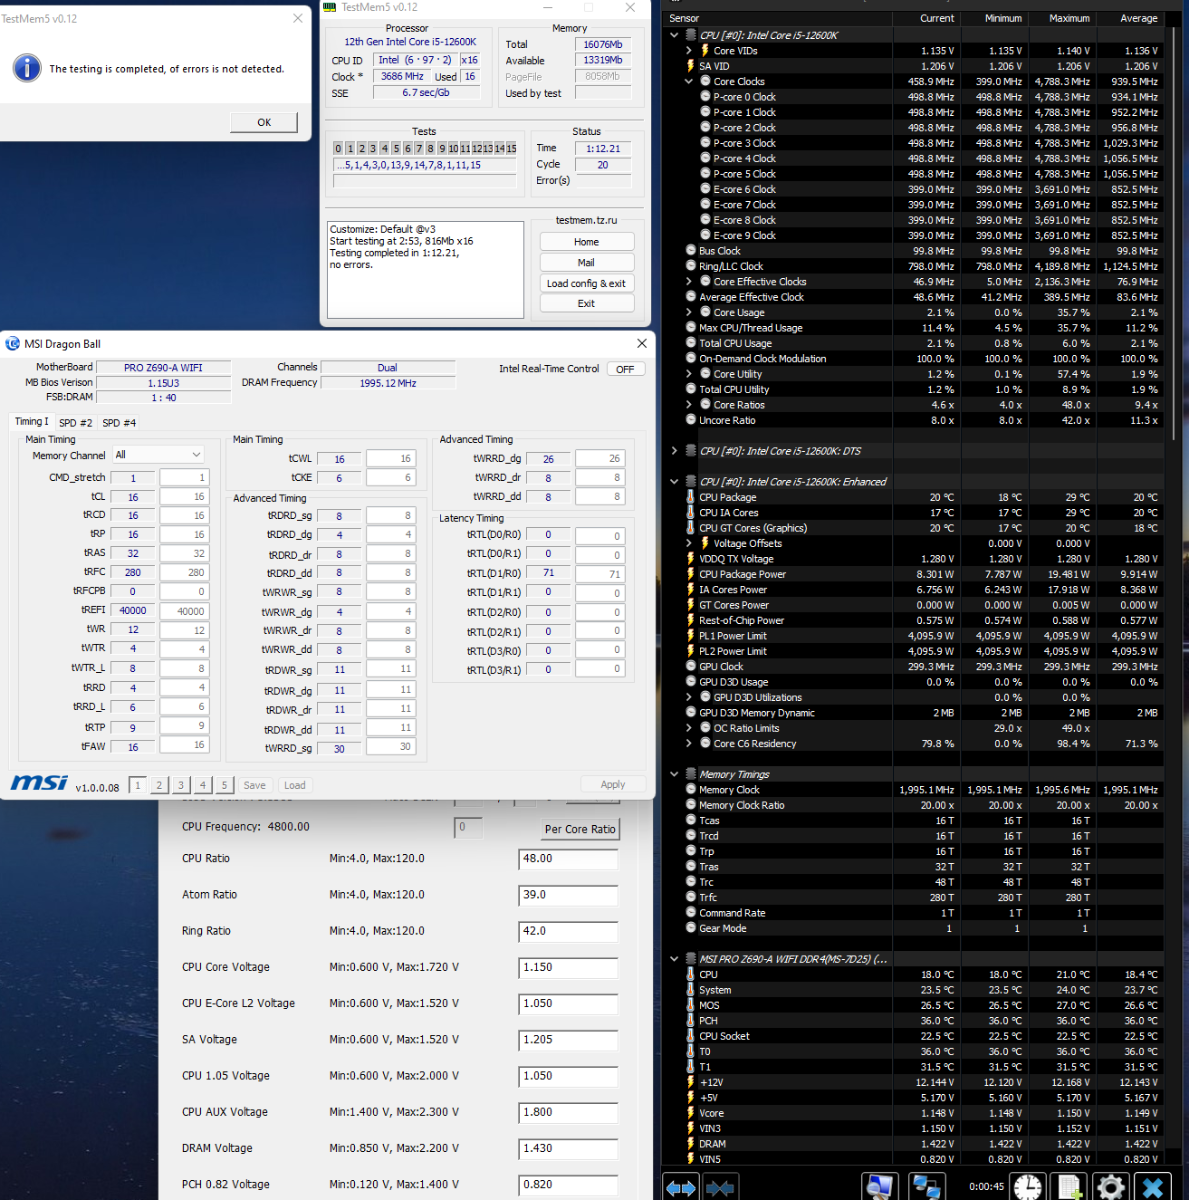Click the editable tREFI value field

[184, 611]
